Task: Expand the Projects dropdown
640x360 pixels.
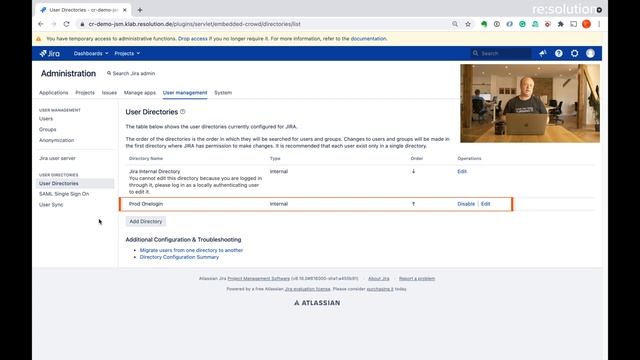Action: (x=127, y=53)
